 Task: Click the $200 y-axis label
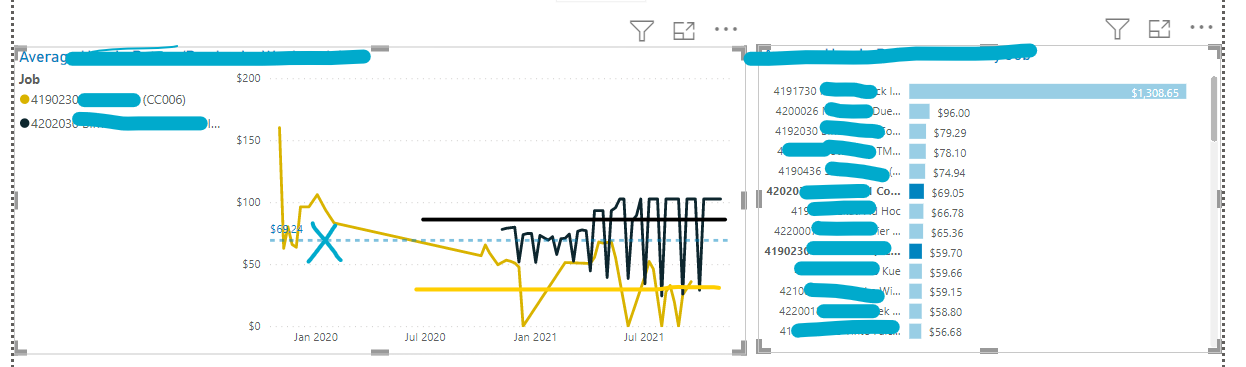(248, 78)
